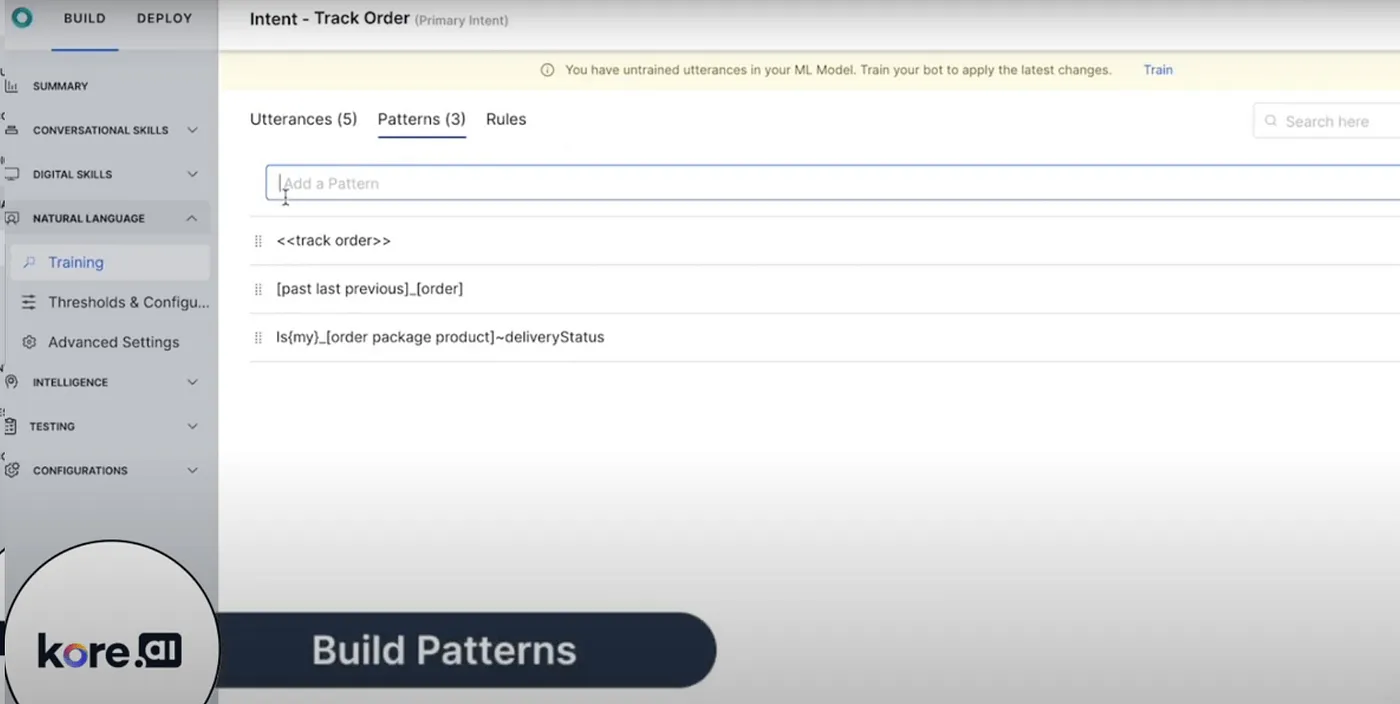Select the Is{my}_[order package product]~deliveryStatus pattern
This screenshot has width=1400, height=704.
tap(440, 337)
